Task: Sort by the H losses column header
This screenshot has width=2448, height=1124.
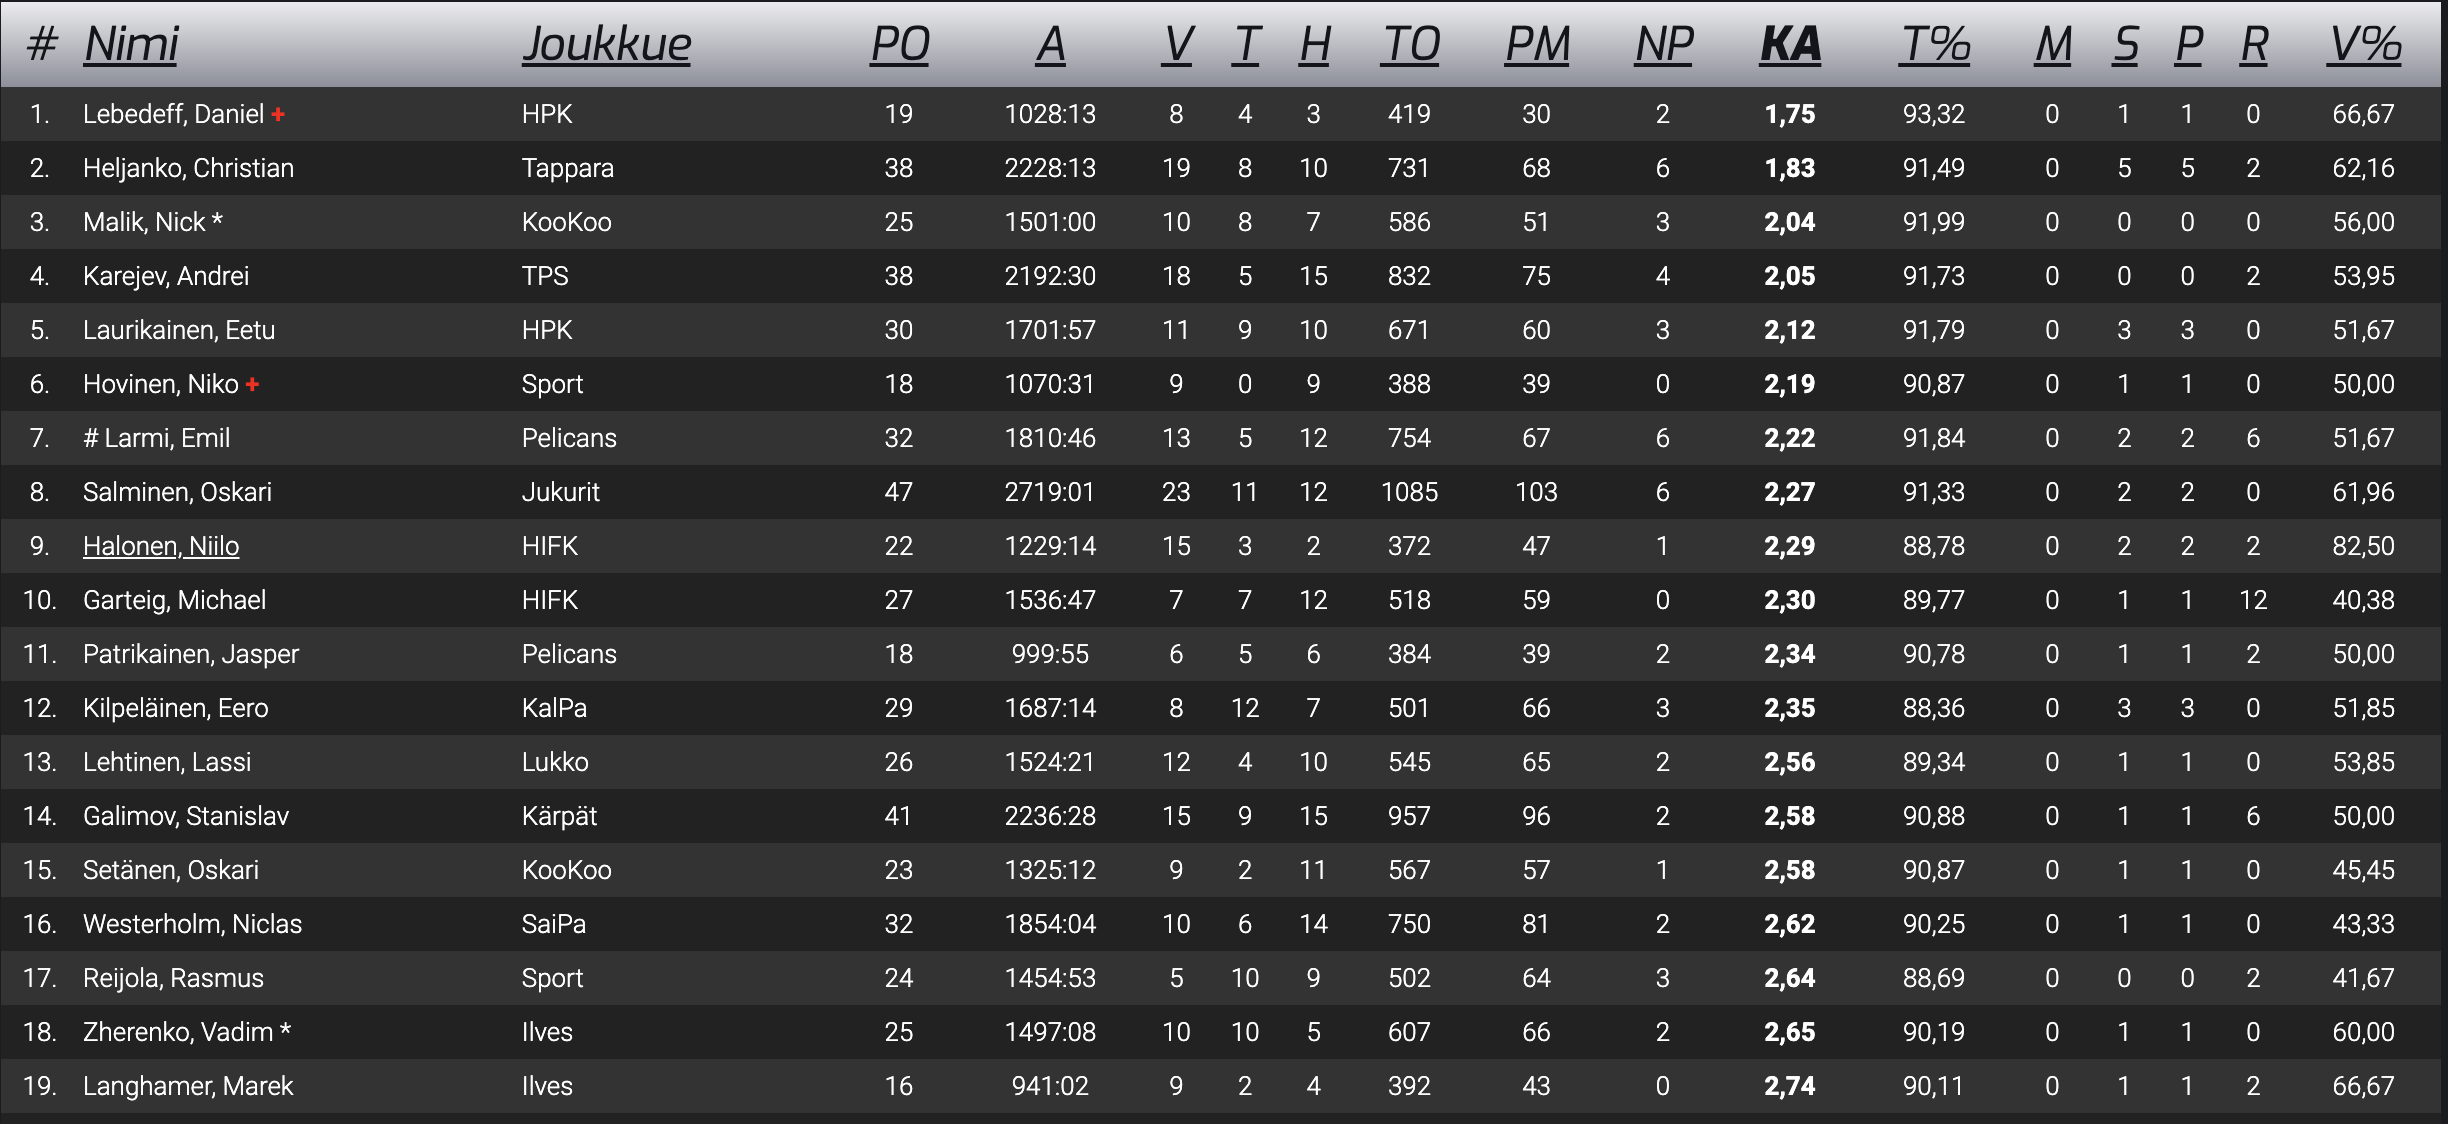Action: tap(1314, 44)
